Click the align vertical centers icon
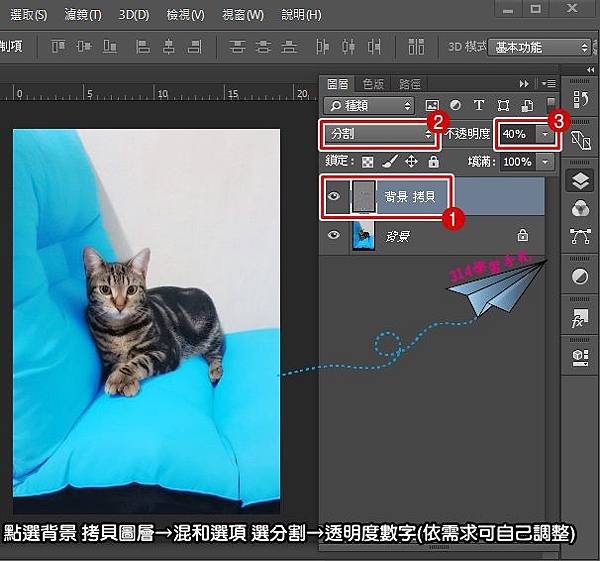Viewport: 600px width, 561px height. click(x=84, y=47)
